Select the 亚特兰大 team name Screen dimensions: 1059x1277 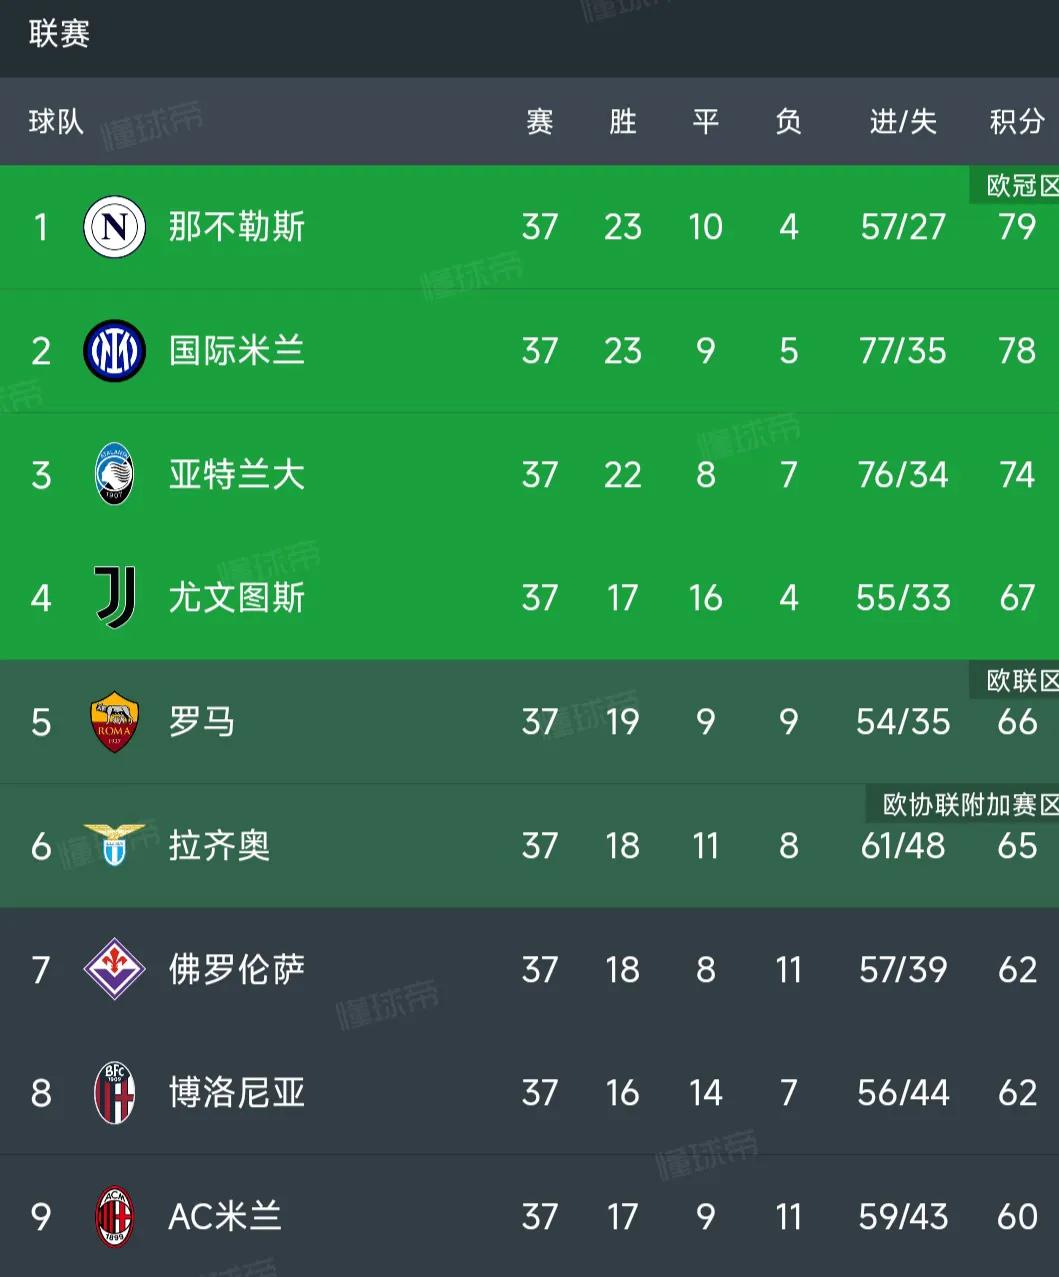[x=236, y=474]
